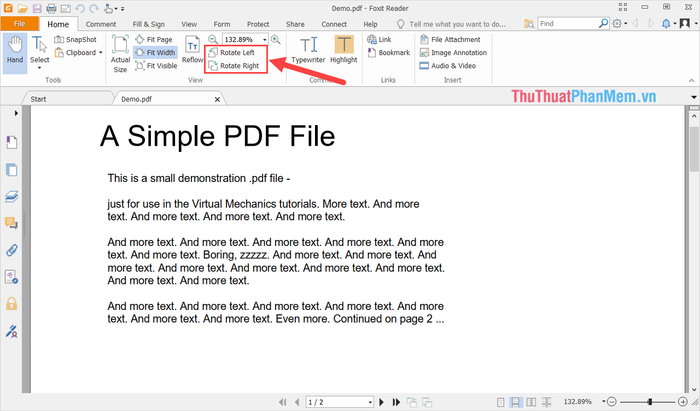The width and height of the screenshot is (700, 411).
Task: Insert a Link
Action: 379,39
